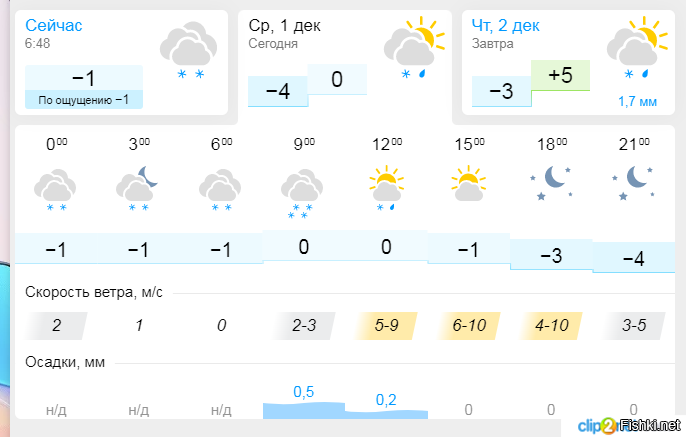Click the По ощущению −1 feels-like label
The image size is (686, 437).
[x=84, y=99]
